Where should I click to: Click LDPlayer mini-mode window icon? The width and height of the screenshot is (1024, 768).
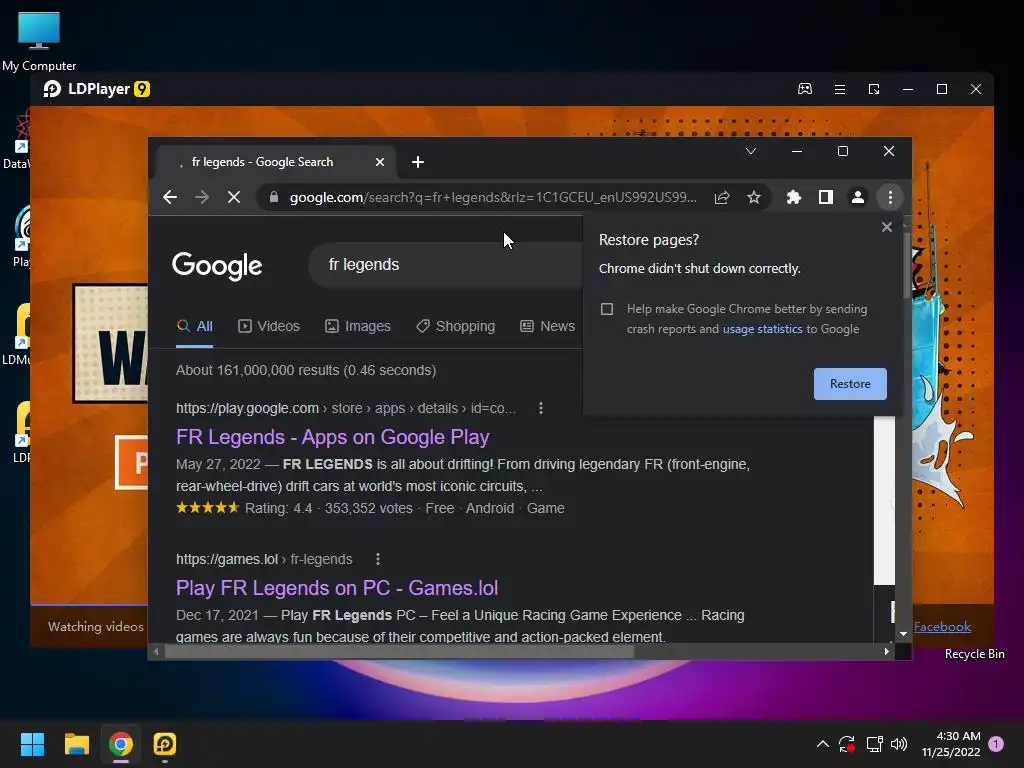click(x=874, y=89)
